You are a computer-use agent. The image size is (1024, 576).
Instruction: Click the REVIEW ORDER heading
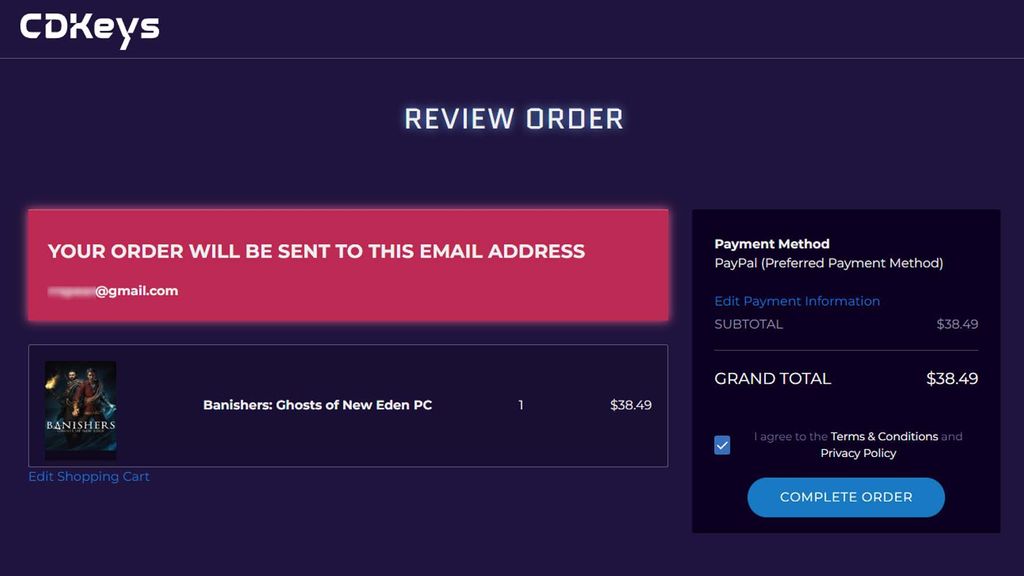pyautogui.click(x=512, y=119)
